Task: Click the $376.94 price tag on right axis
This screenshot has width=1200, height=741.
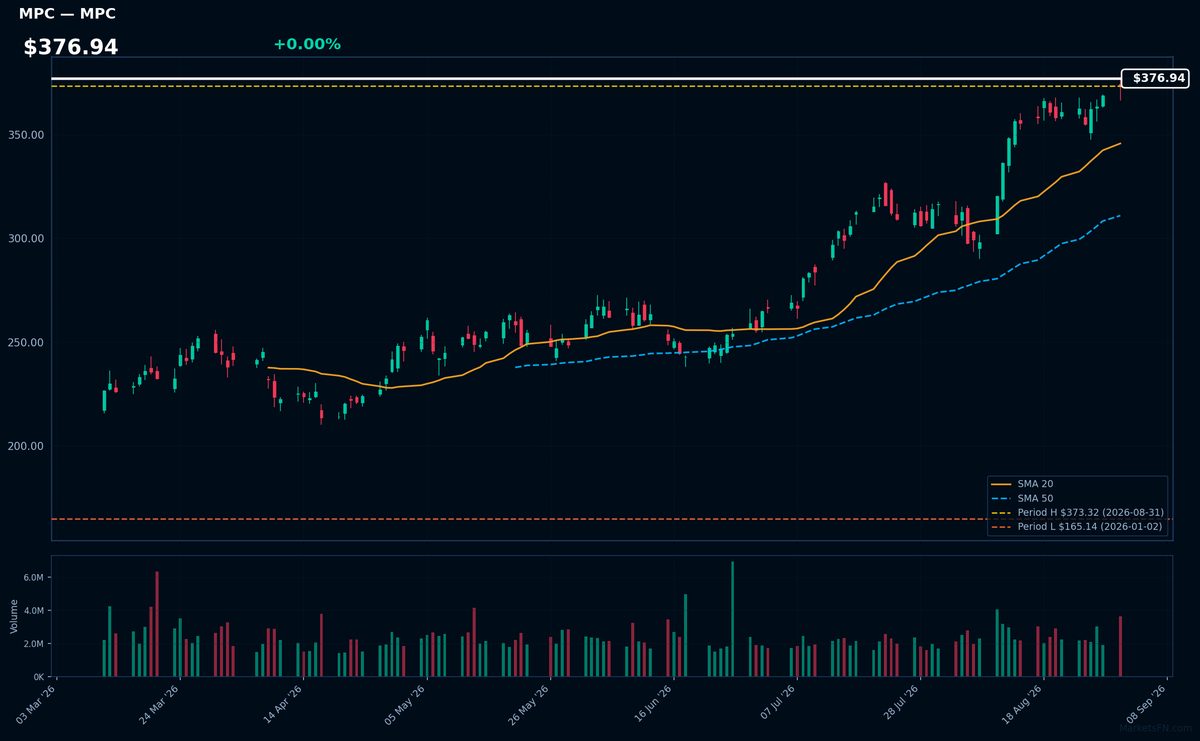Action: 1155,78
